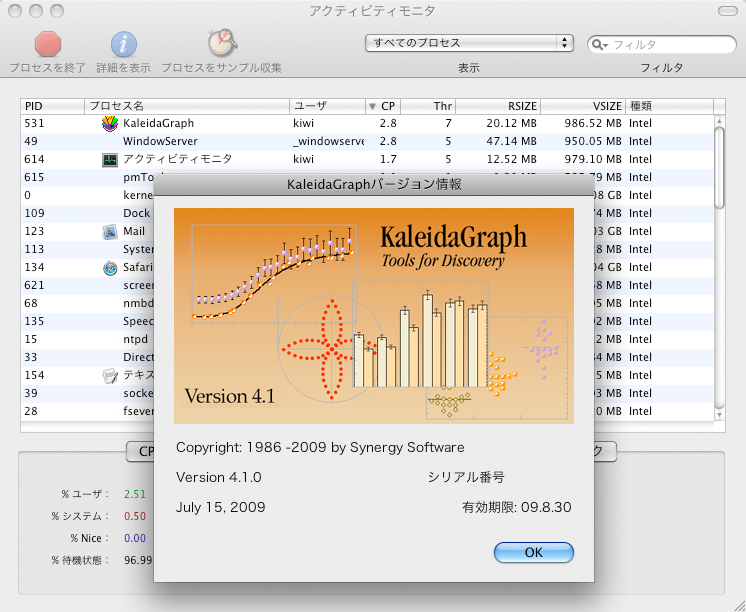
Task: Sort by RSIZE column header
Action: point(498,106)
